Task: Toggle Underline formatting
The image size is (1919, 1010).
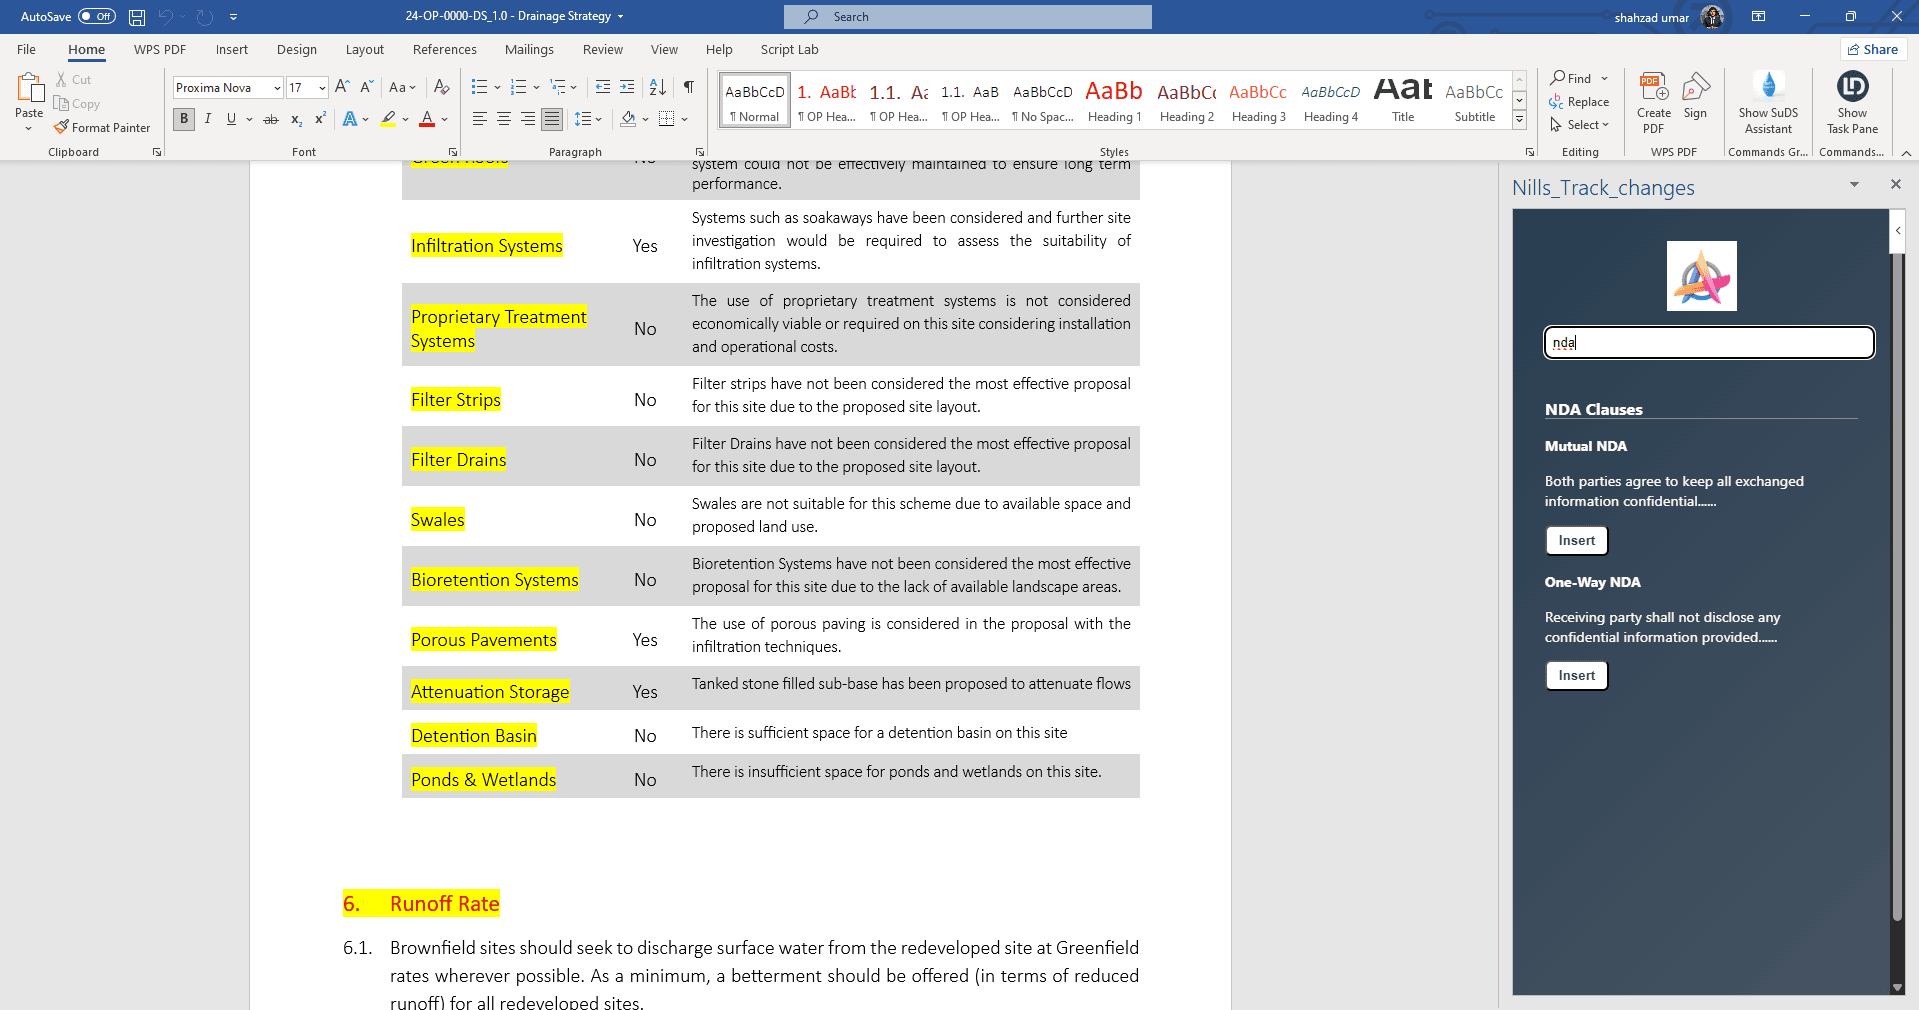Action: (x=231, y=119)
